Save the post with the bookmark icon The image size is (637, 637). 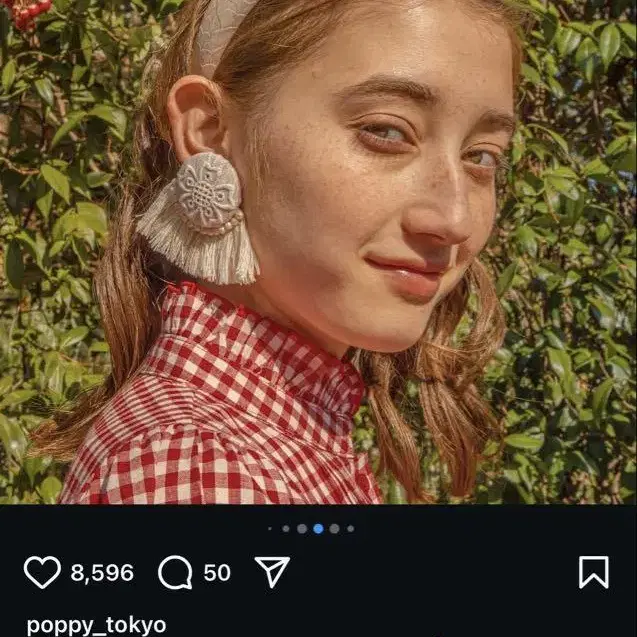point(594,572)
